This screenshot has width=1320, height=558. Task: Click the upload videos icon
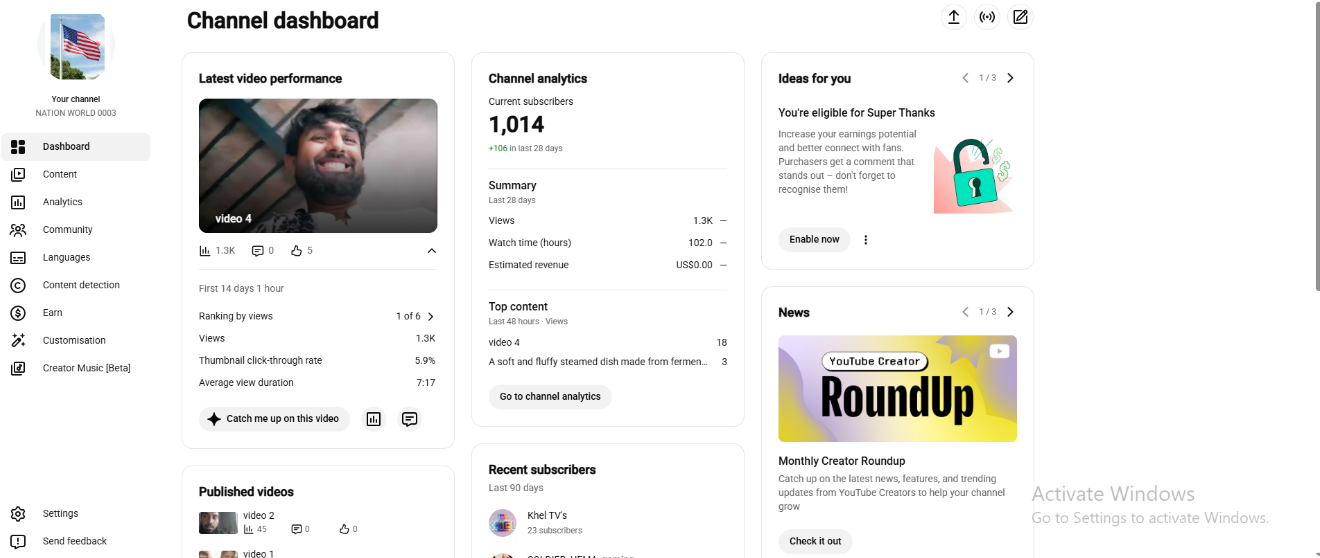click(x=953, y=17)
